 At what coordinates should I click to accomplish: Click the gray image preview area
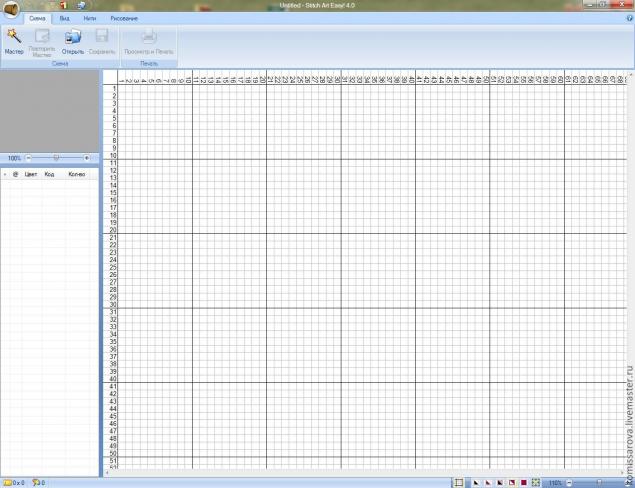(49, 111)
